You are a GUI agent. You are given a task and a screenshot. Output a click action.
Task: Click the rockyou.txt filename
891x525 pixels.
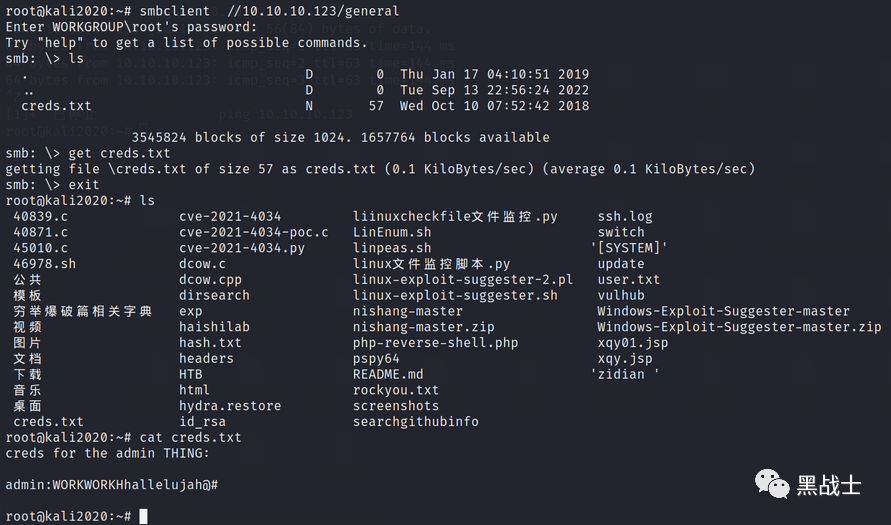pos(395,390)
